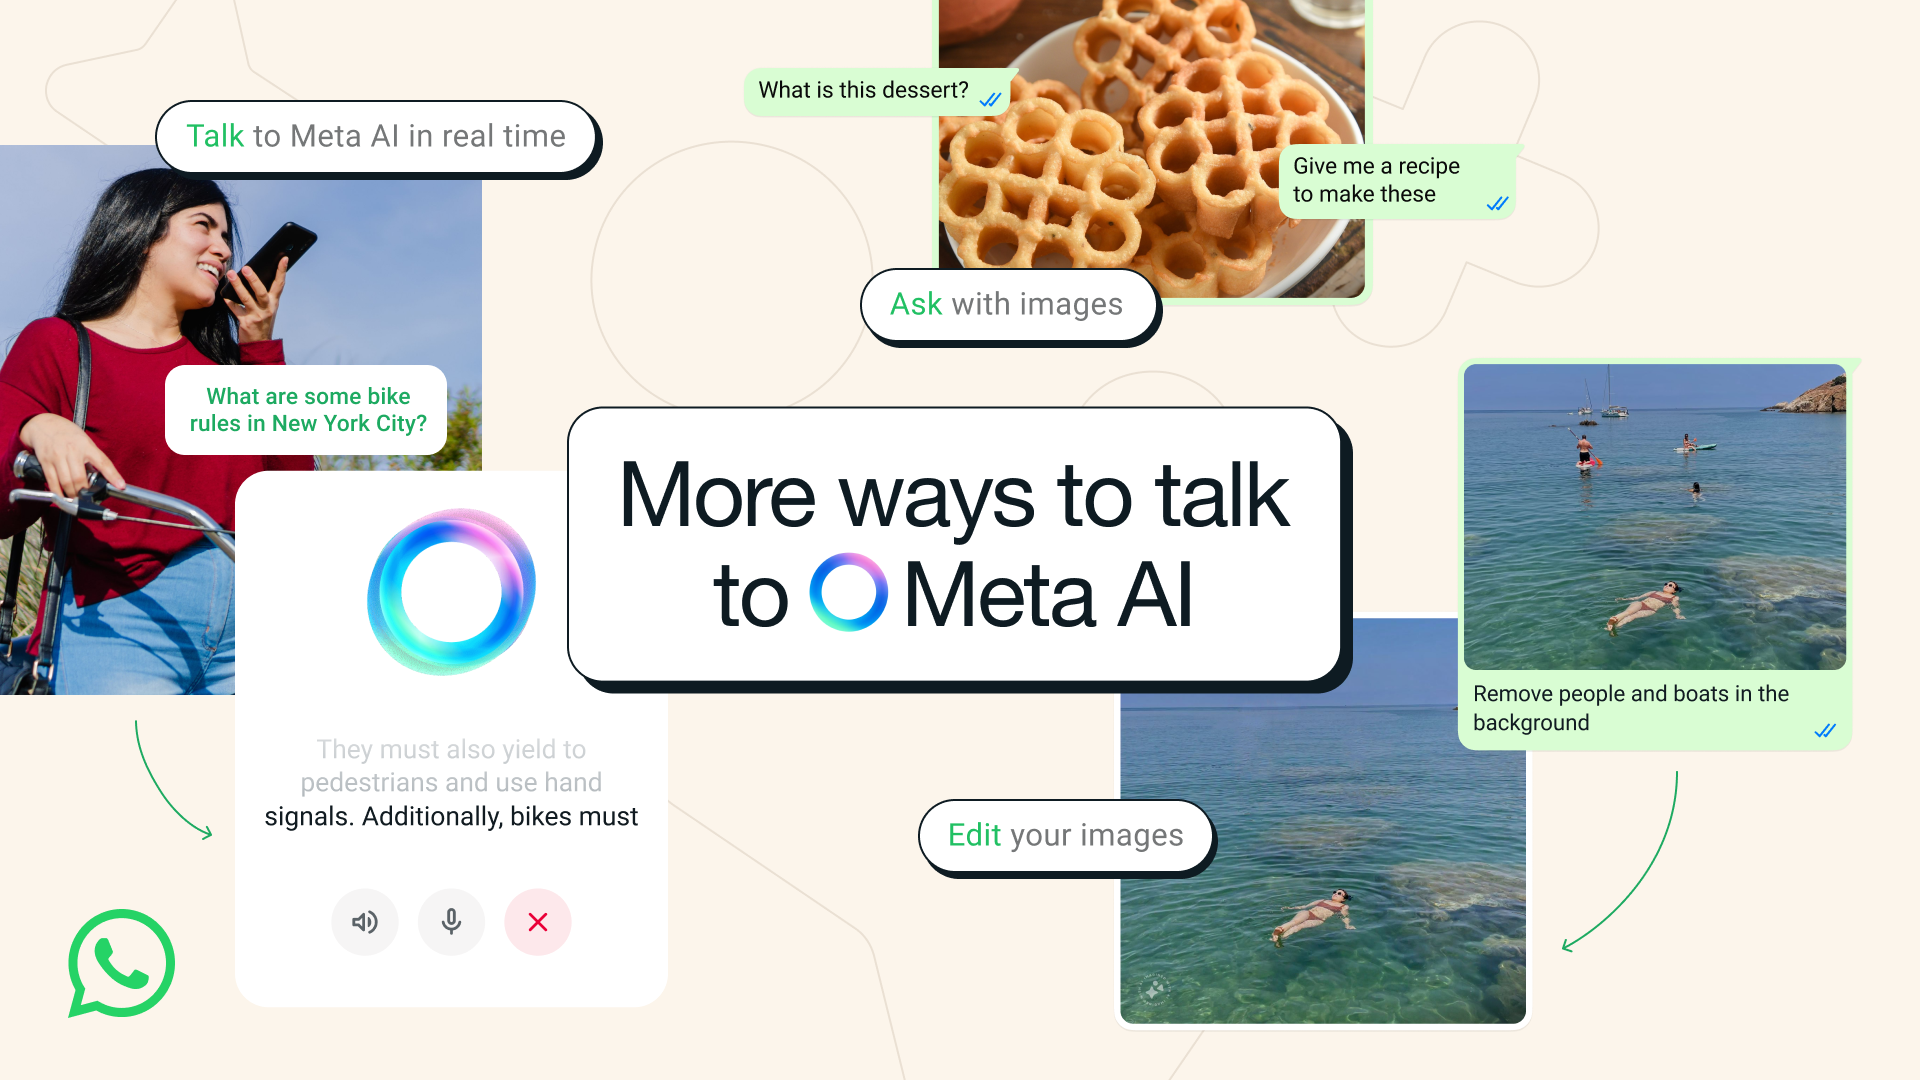
Task: Select the 'Edit your images' menu label
Action: [x=1062, y=835]
